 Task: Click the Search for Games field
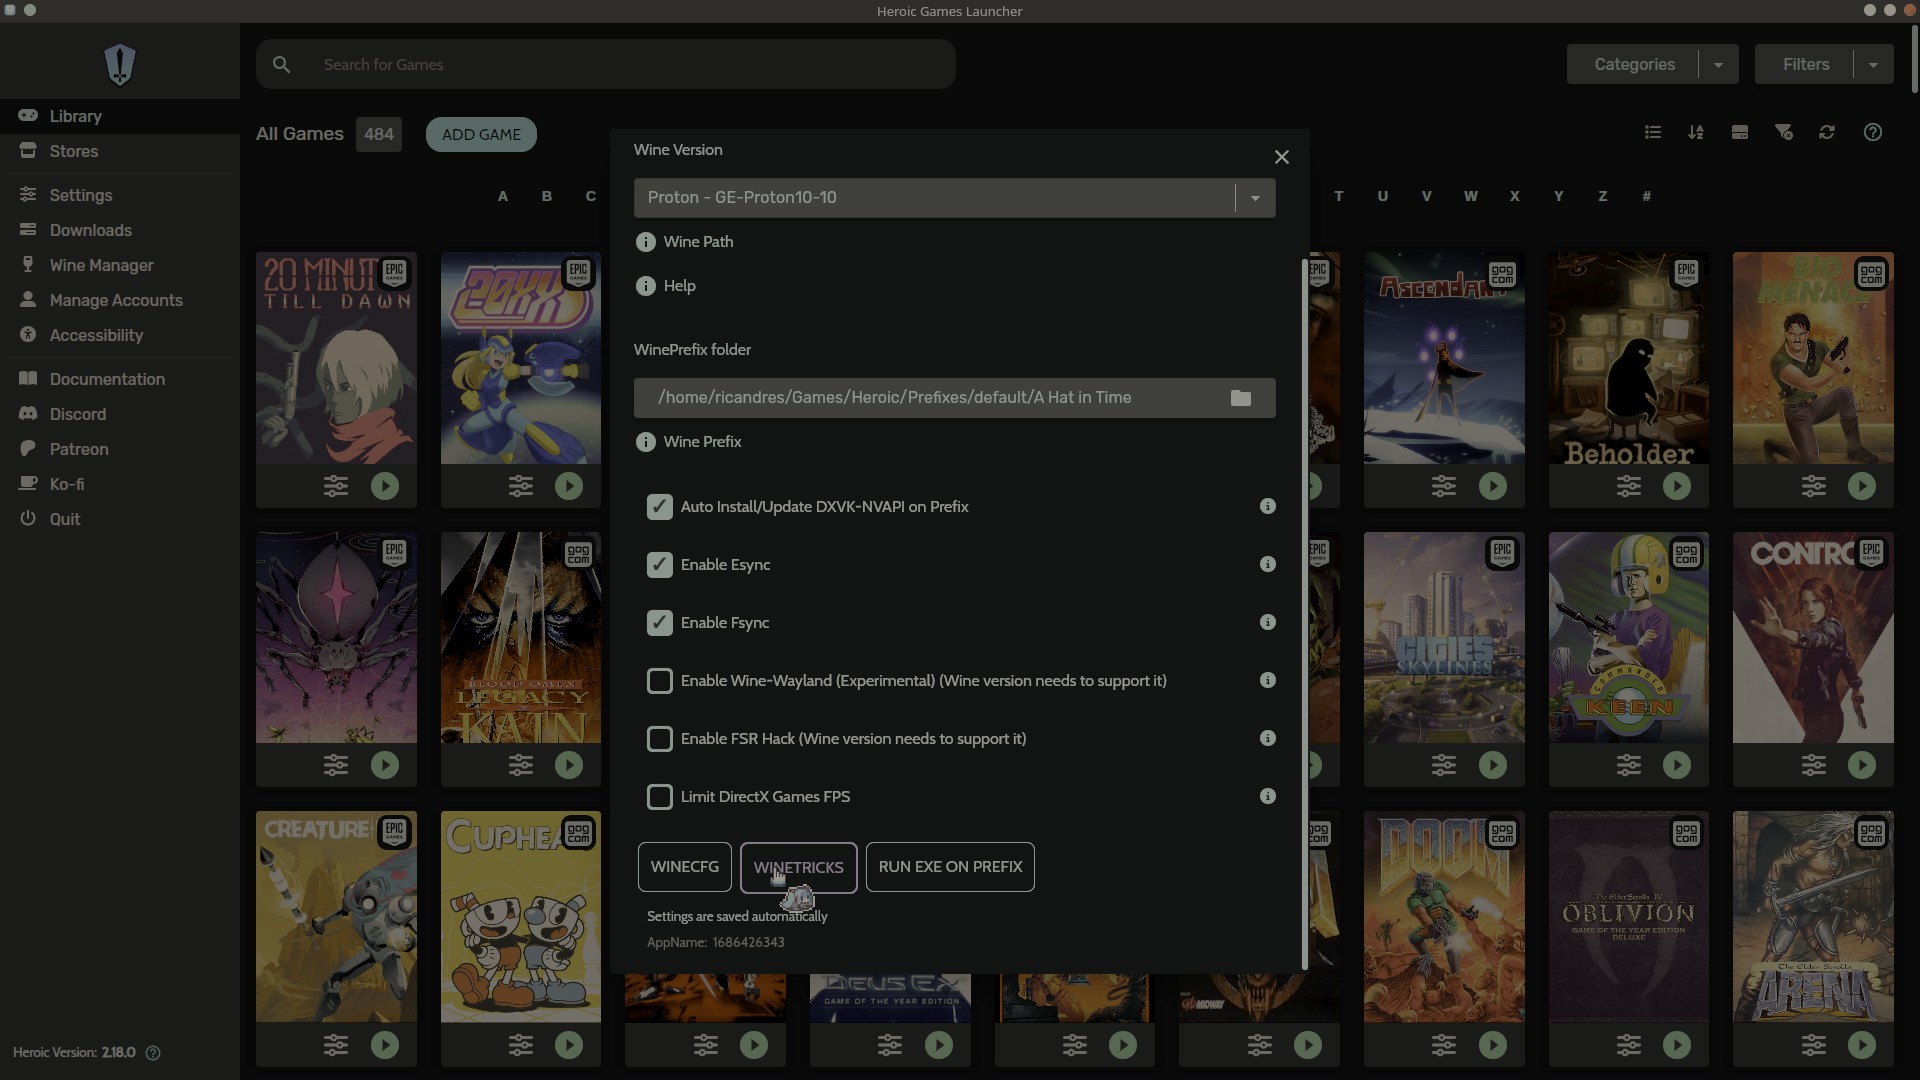click(x=606, y=64)
